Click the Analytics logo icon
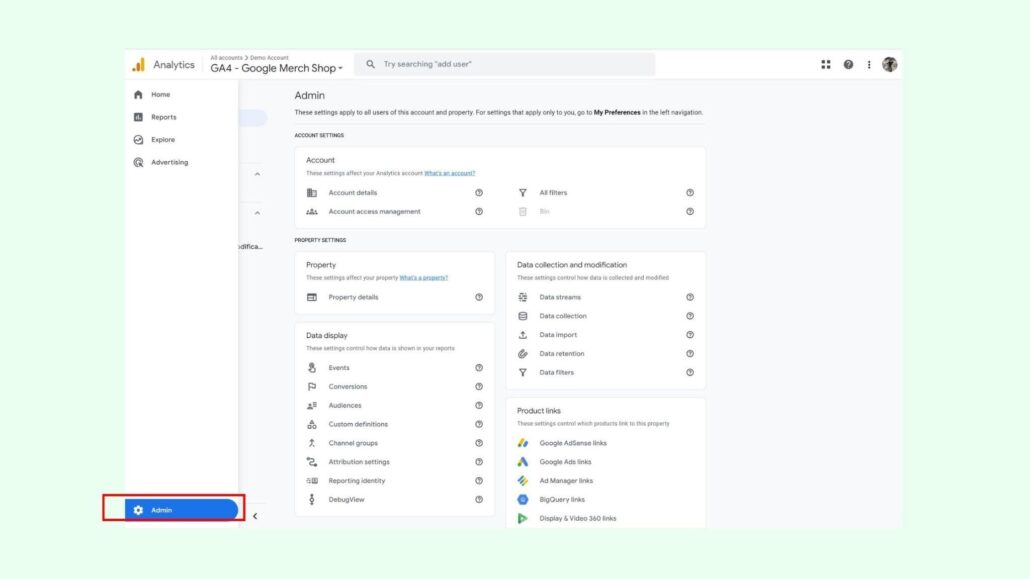 138,65
